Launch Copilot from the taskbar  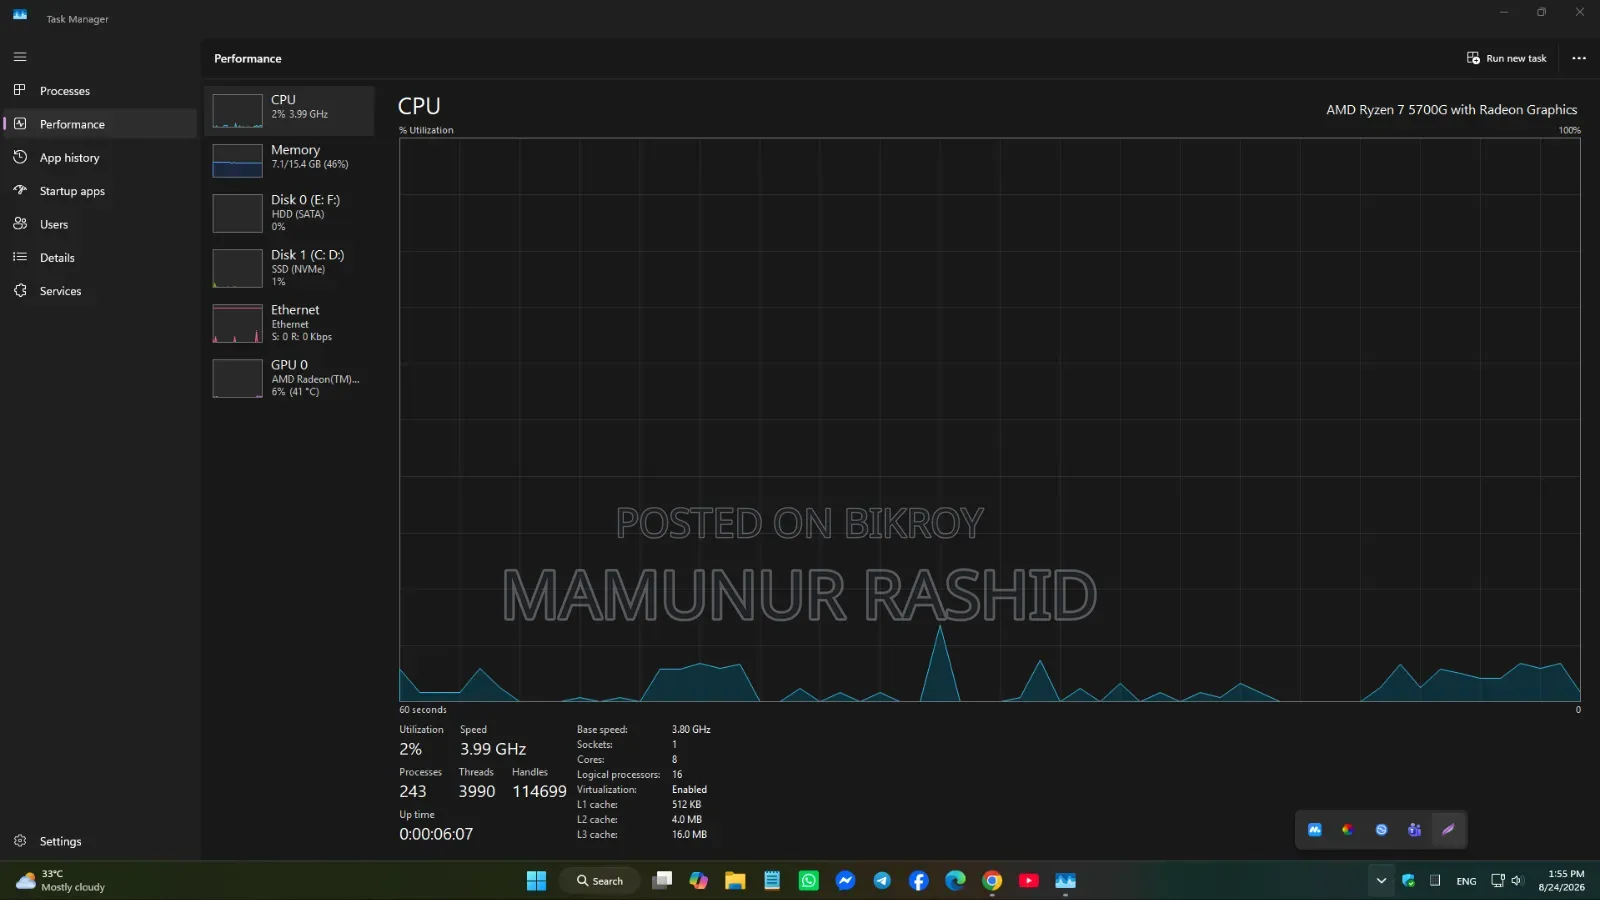[x=698, y=881]
